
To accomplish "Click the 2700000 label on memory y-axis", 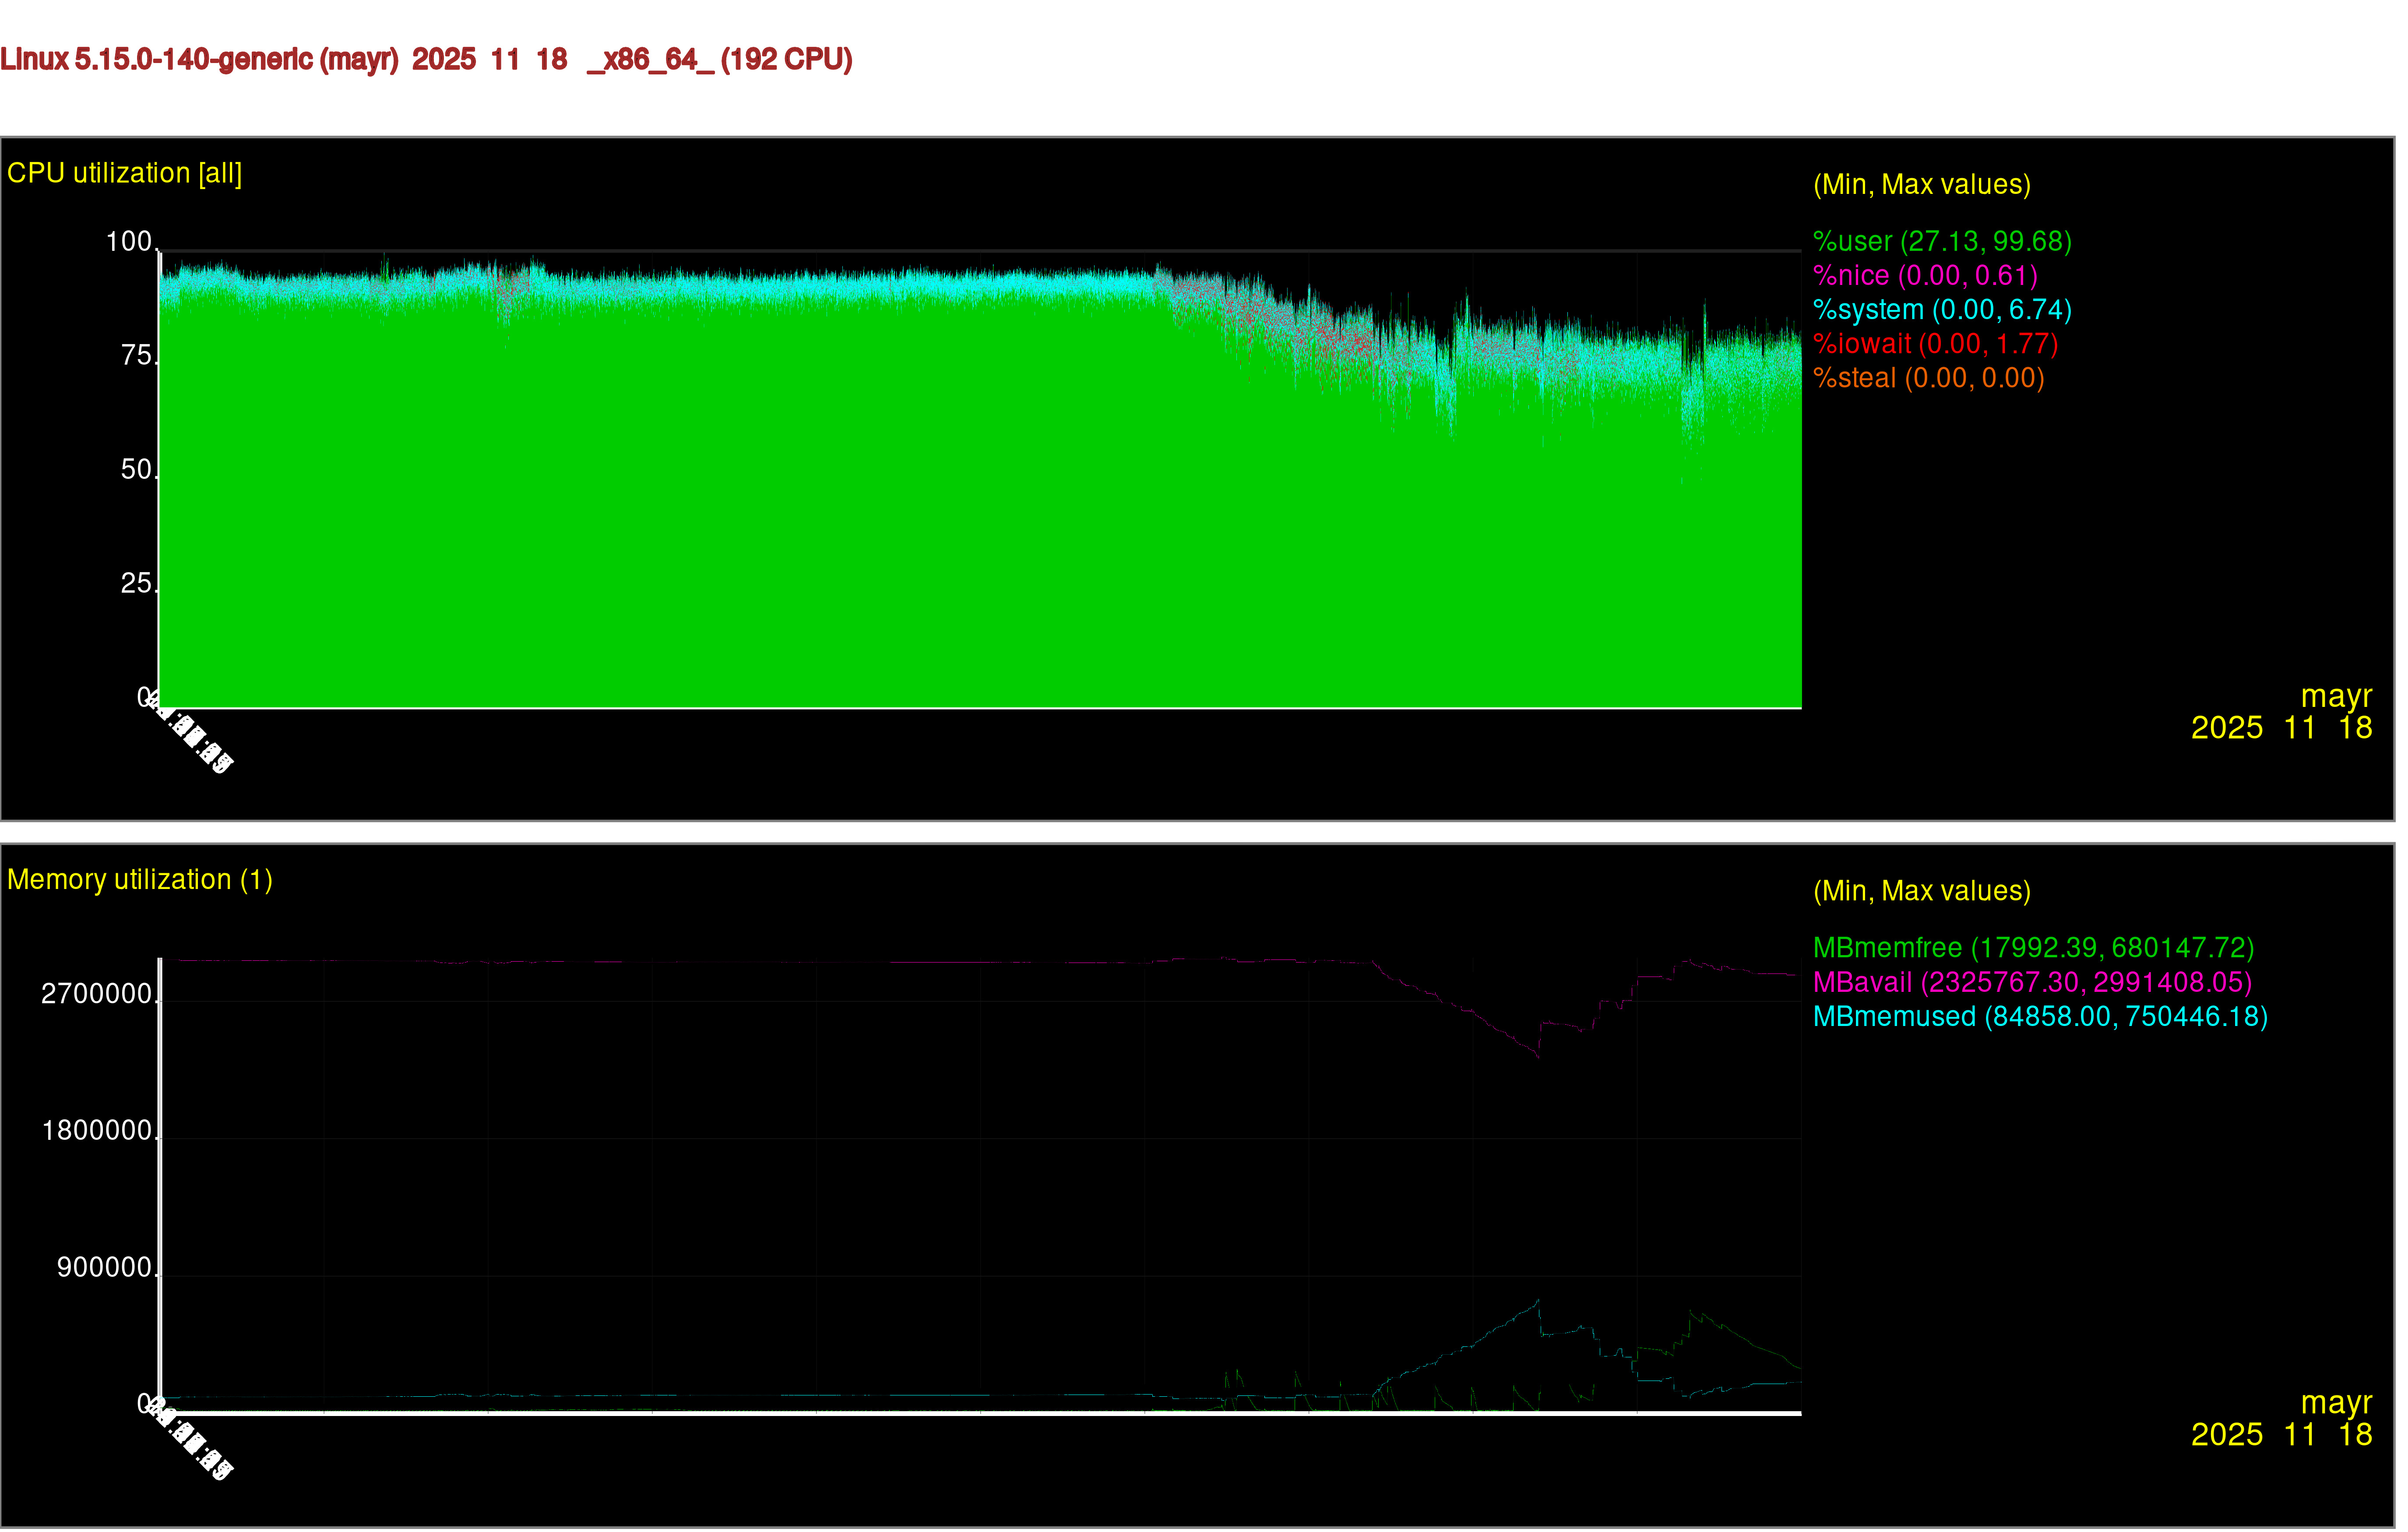I will [x=97, y=994].
